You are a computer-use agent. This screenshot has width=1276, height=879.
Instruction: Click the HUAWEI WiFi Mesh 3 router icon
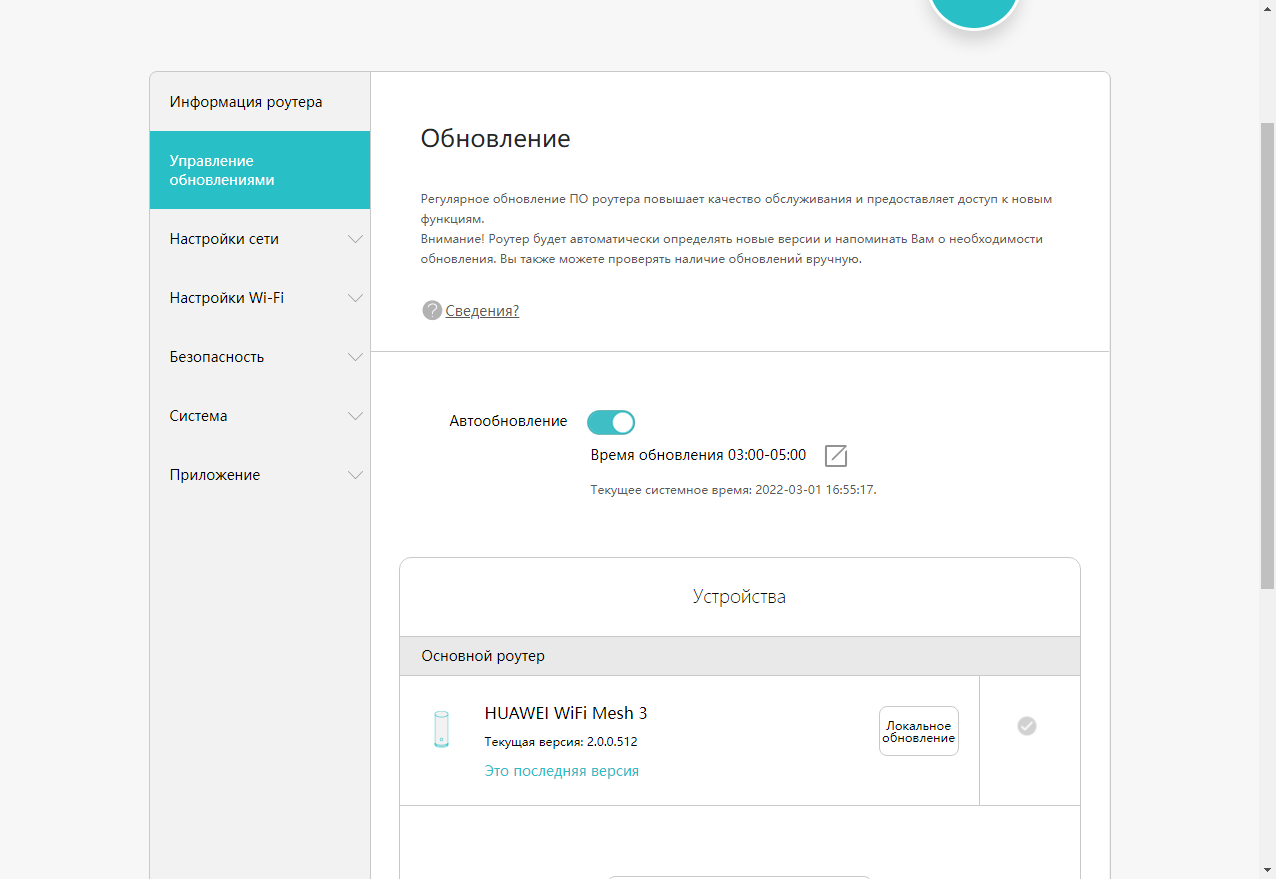click(441, 730)
